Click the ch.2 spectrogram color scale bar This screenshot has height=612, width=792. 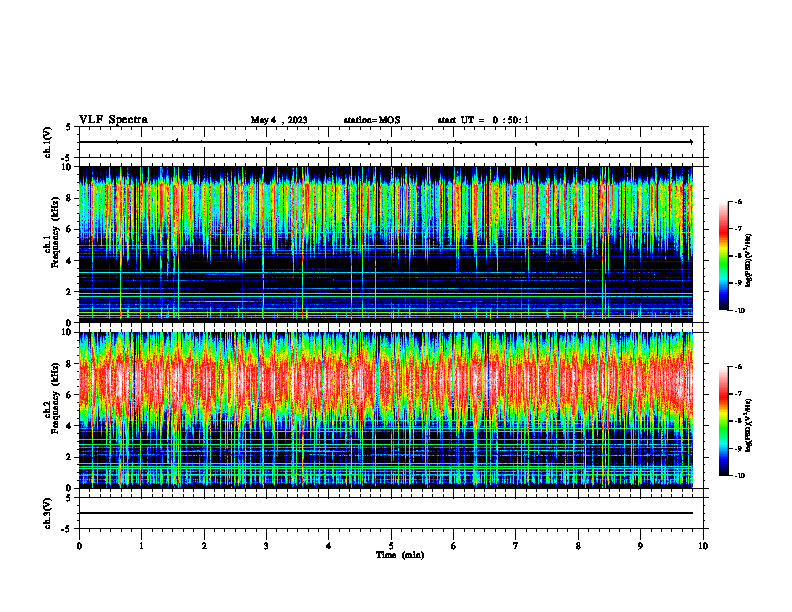click(x=723, y=421)
